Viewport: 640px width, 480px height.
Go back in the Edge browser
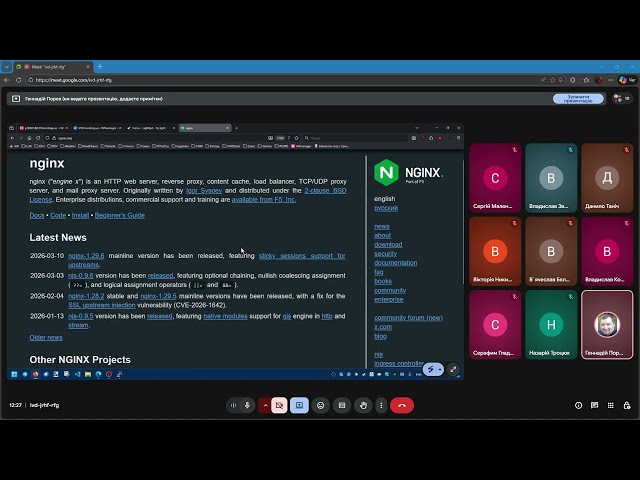coord(7,80)
